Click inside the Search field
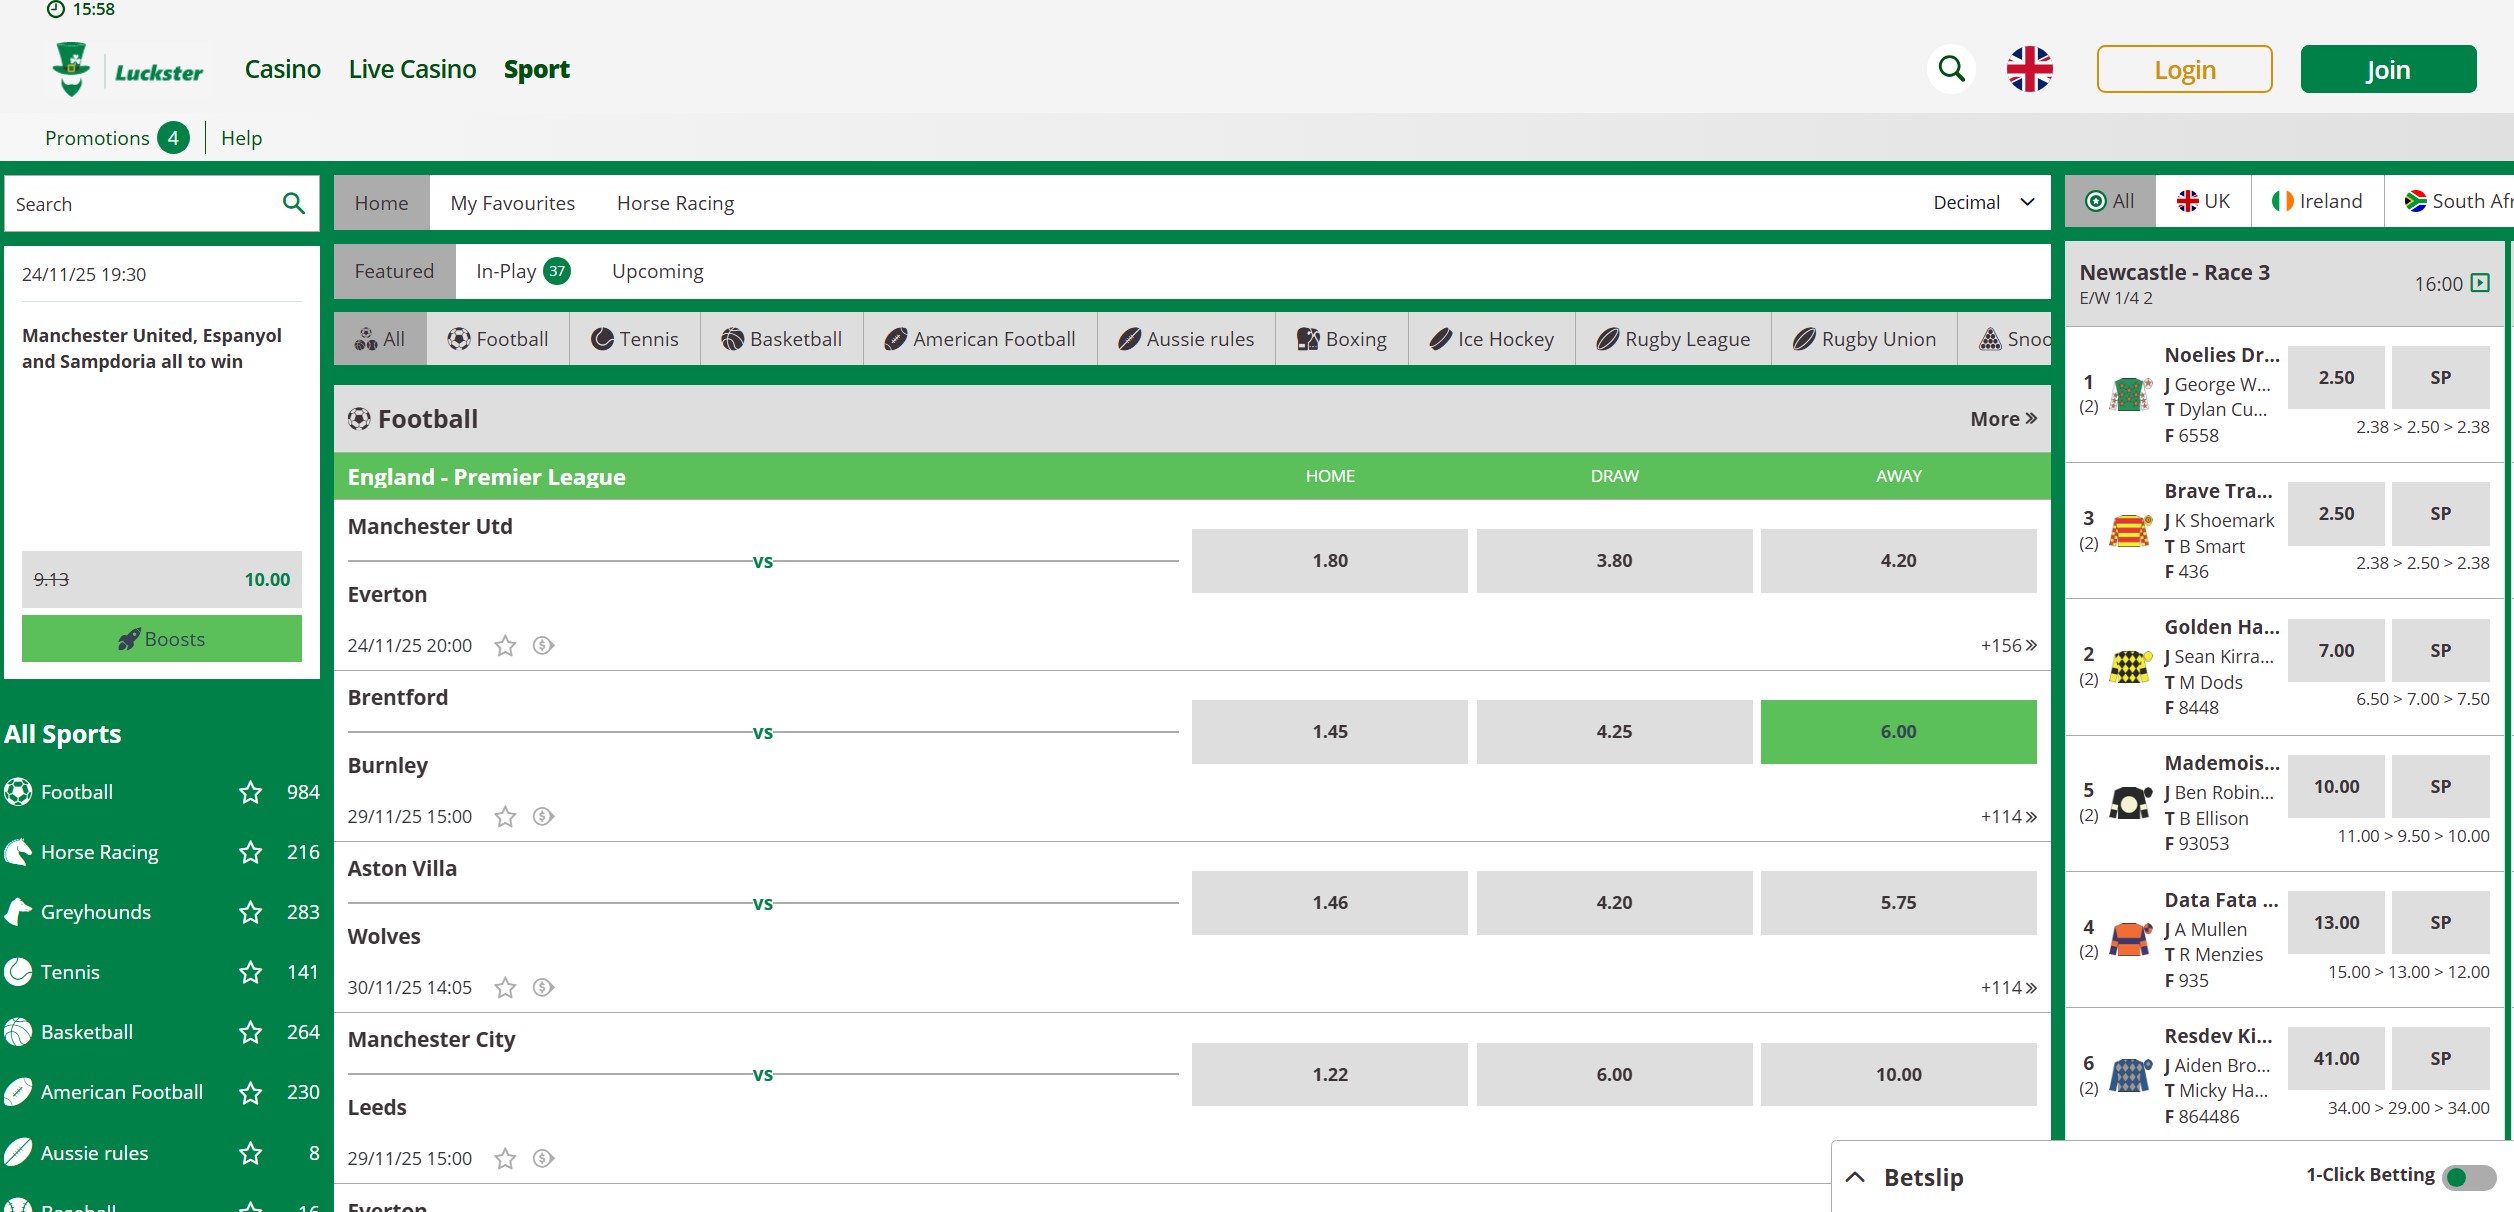 point(130,203)
